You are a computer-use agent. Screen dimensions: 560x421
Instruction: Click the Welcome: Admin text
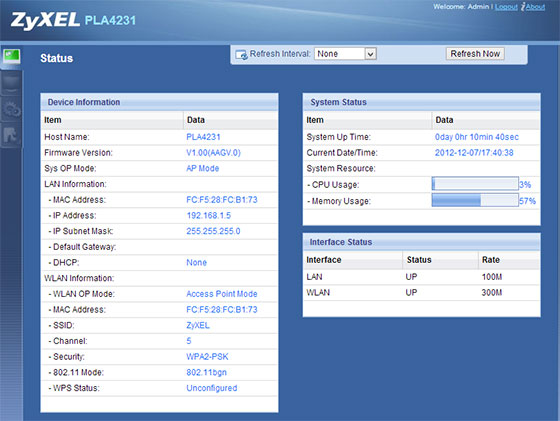461,7
